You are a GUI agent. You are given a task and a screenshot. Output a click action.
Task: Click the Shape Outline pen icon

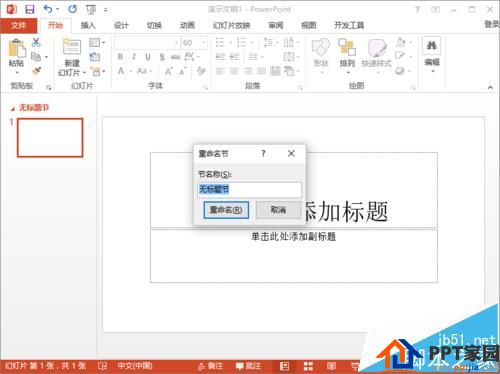coord(400,56)
